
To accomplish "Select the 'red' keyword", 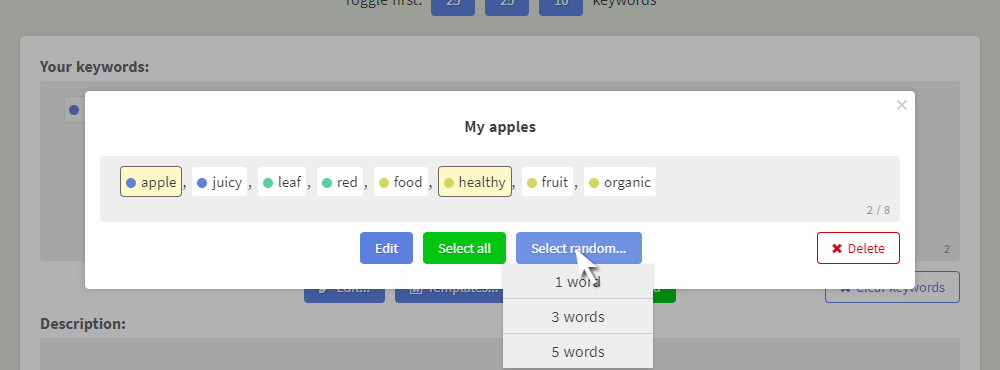I will (x=340, y=182).
